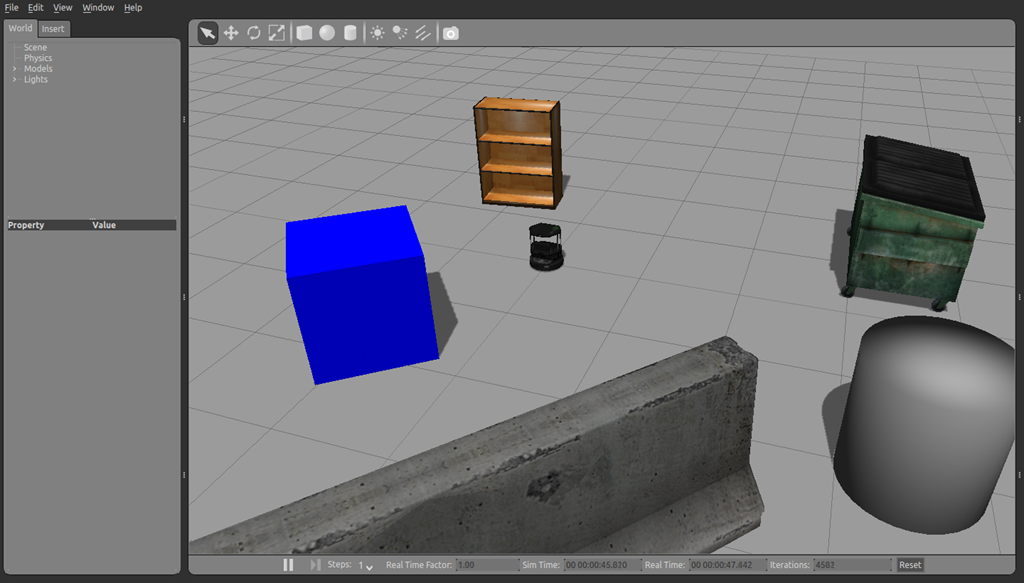Select Scene in the World tree

[x=35, y=47]
